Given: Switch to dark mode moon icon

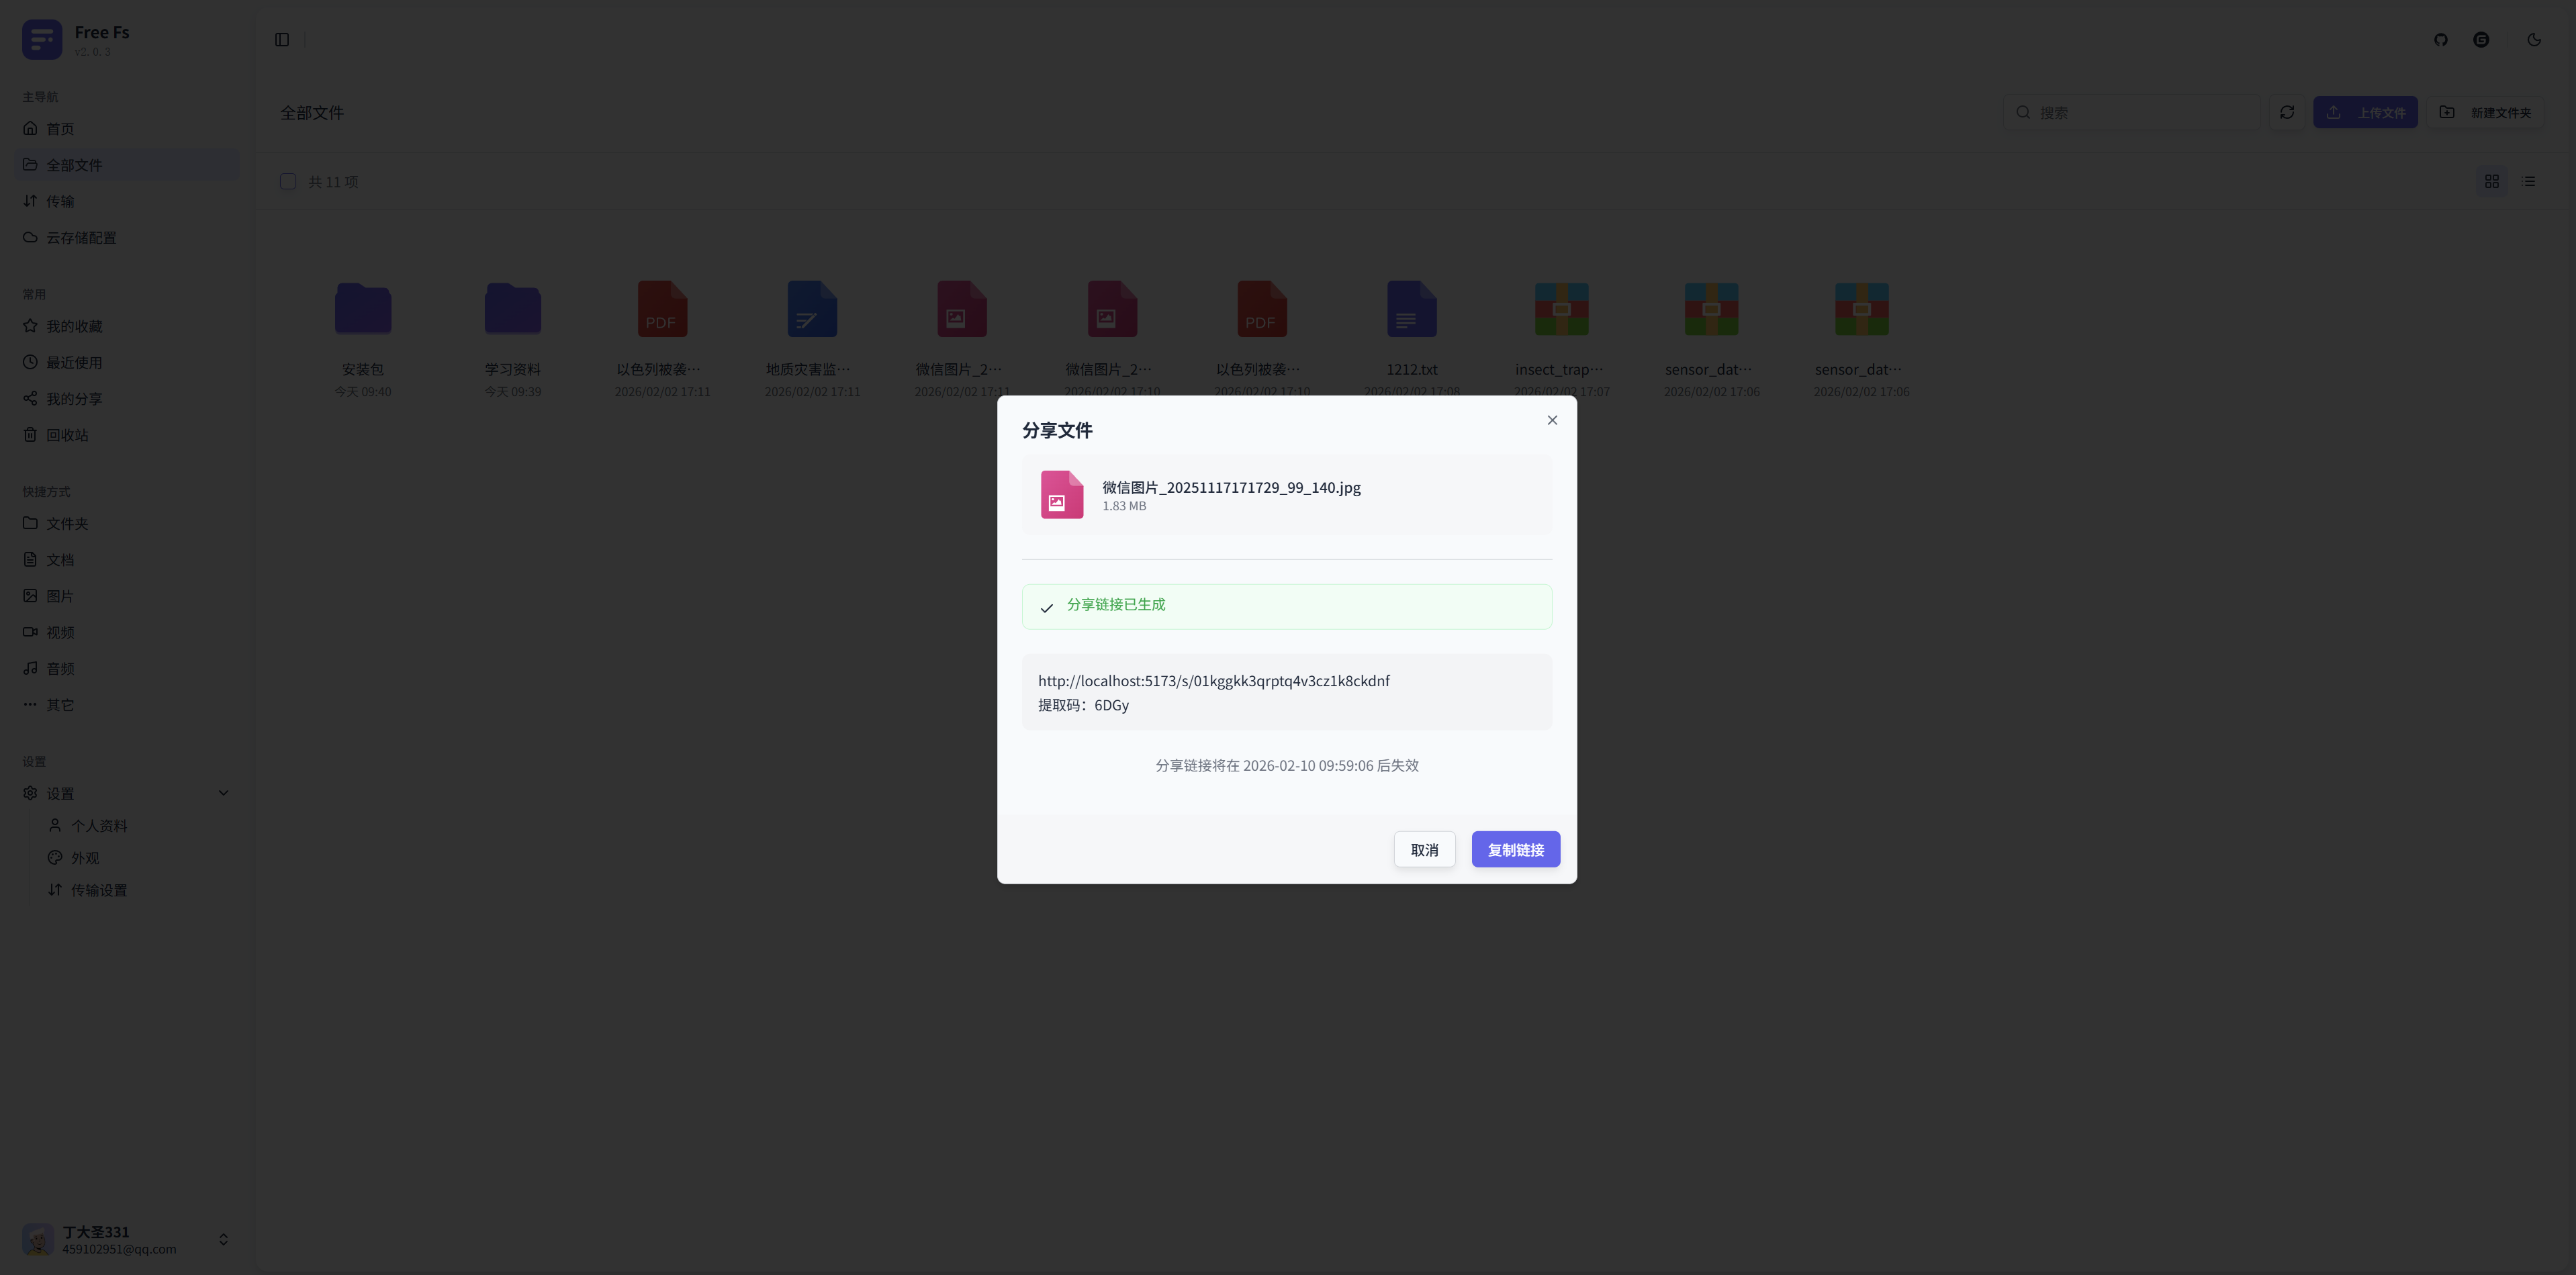Looking at the screenshot, I should click(x=2533, y=40).
